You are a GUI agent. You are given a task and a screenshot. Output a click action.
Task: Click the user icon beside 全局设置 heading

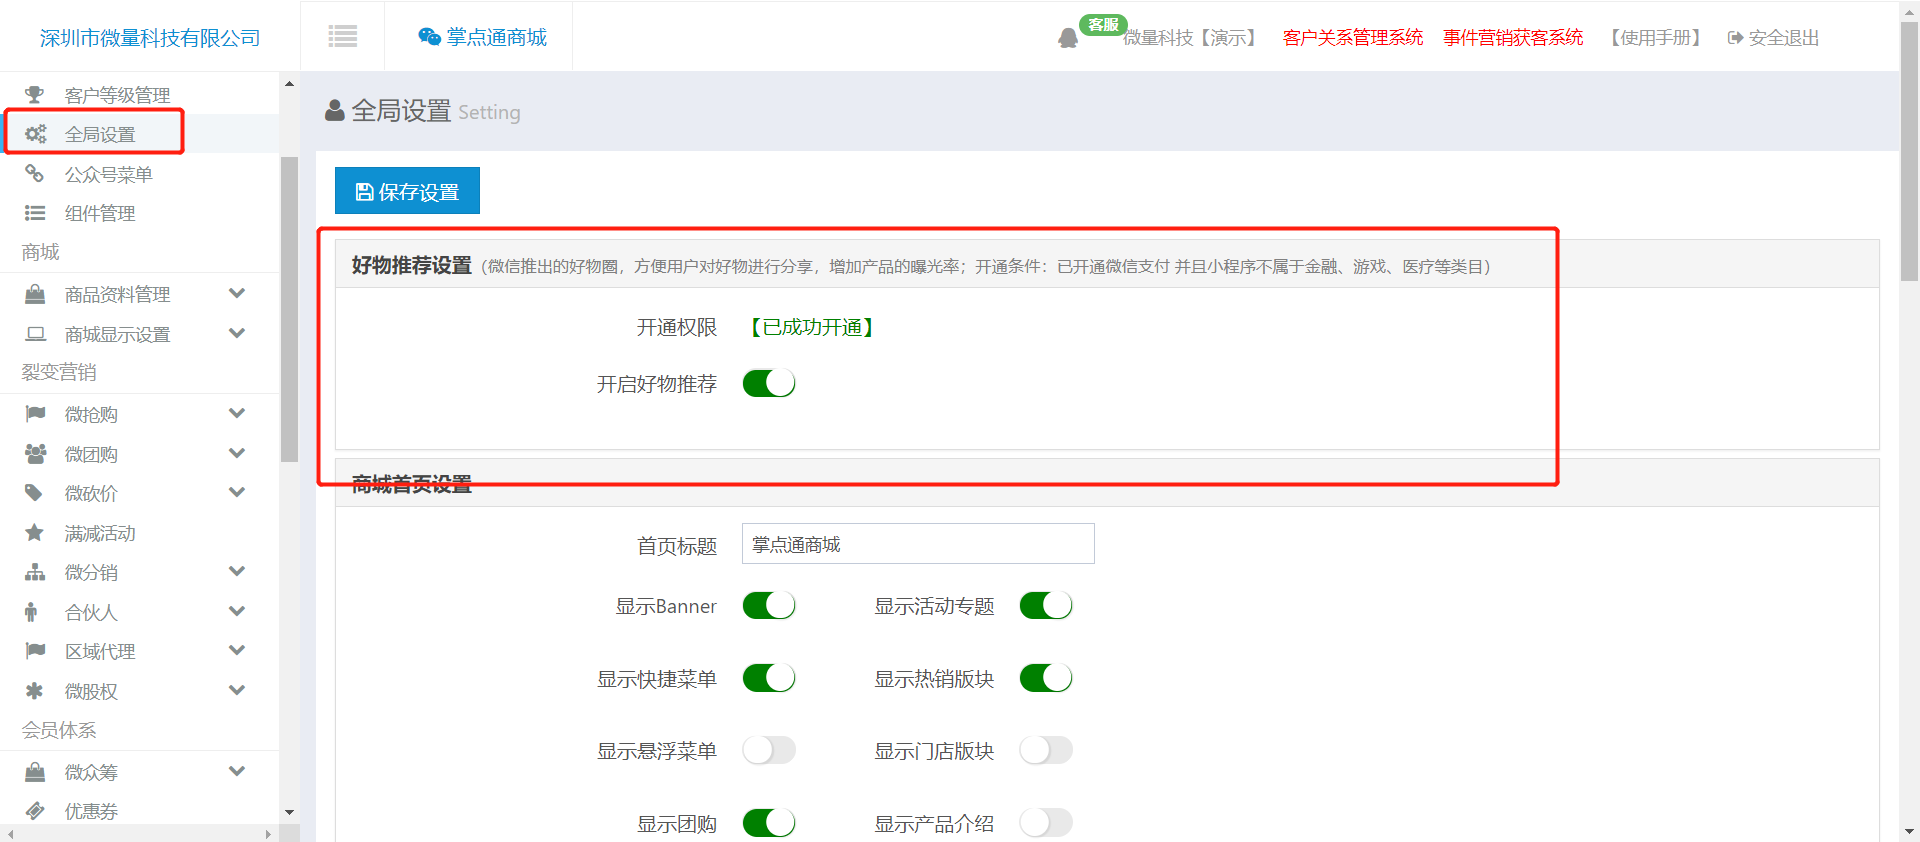335,110
